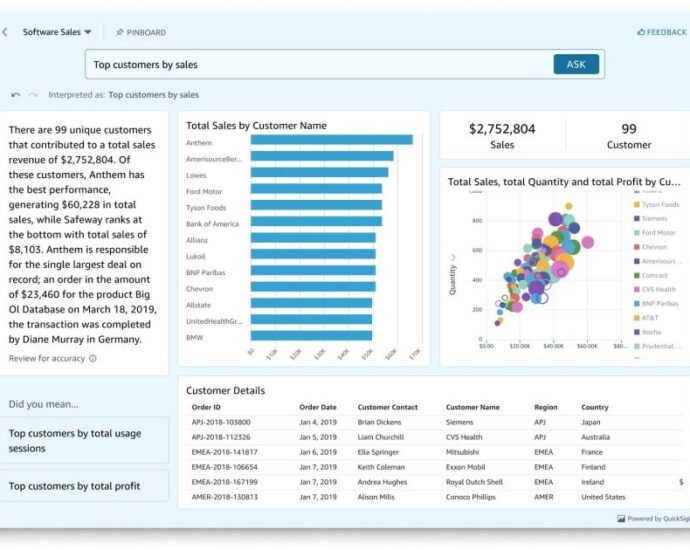The width and height of the screenshot is (690, 550).
Task: Click the Anthem bar in sales chart
Action: coord(332,140)
